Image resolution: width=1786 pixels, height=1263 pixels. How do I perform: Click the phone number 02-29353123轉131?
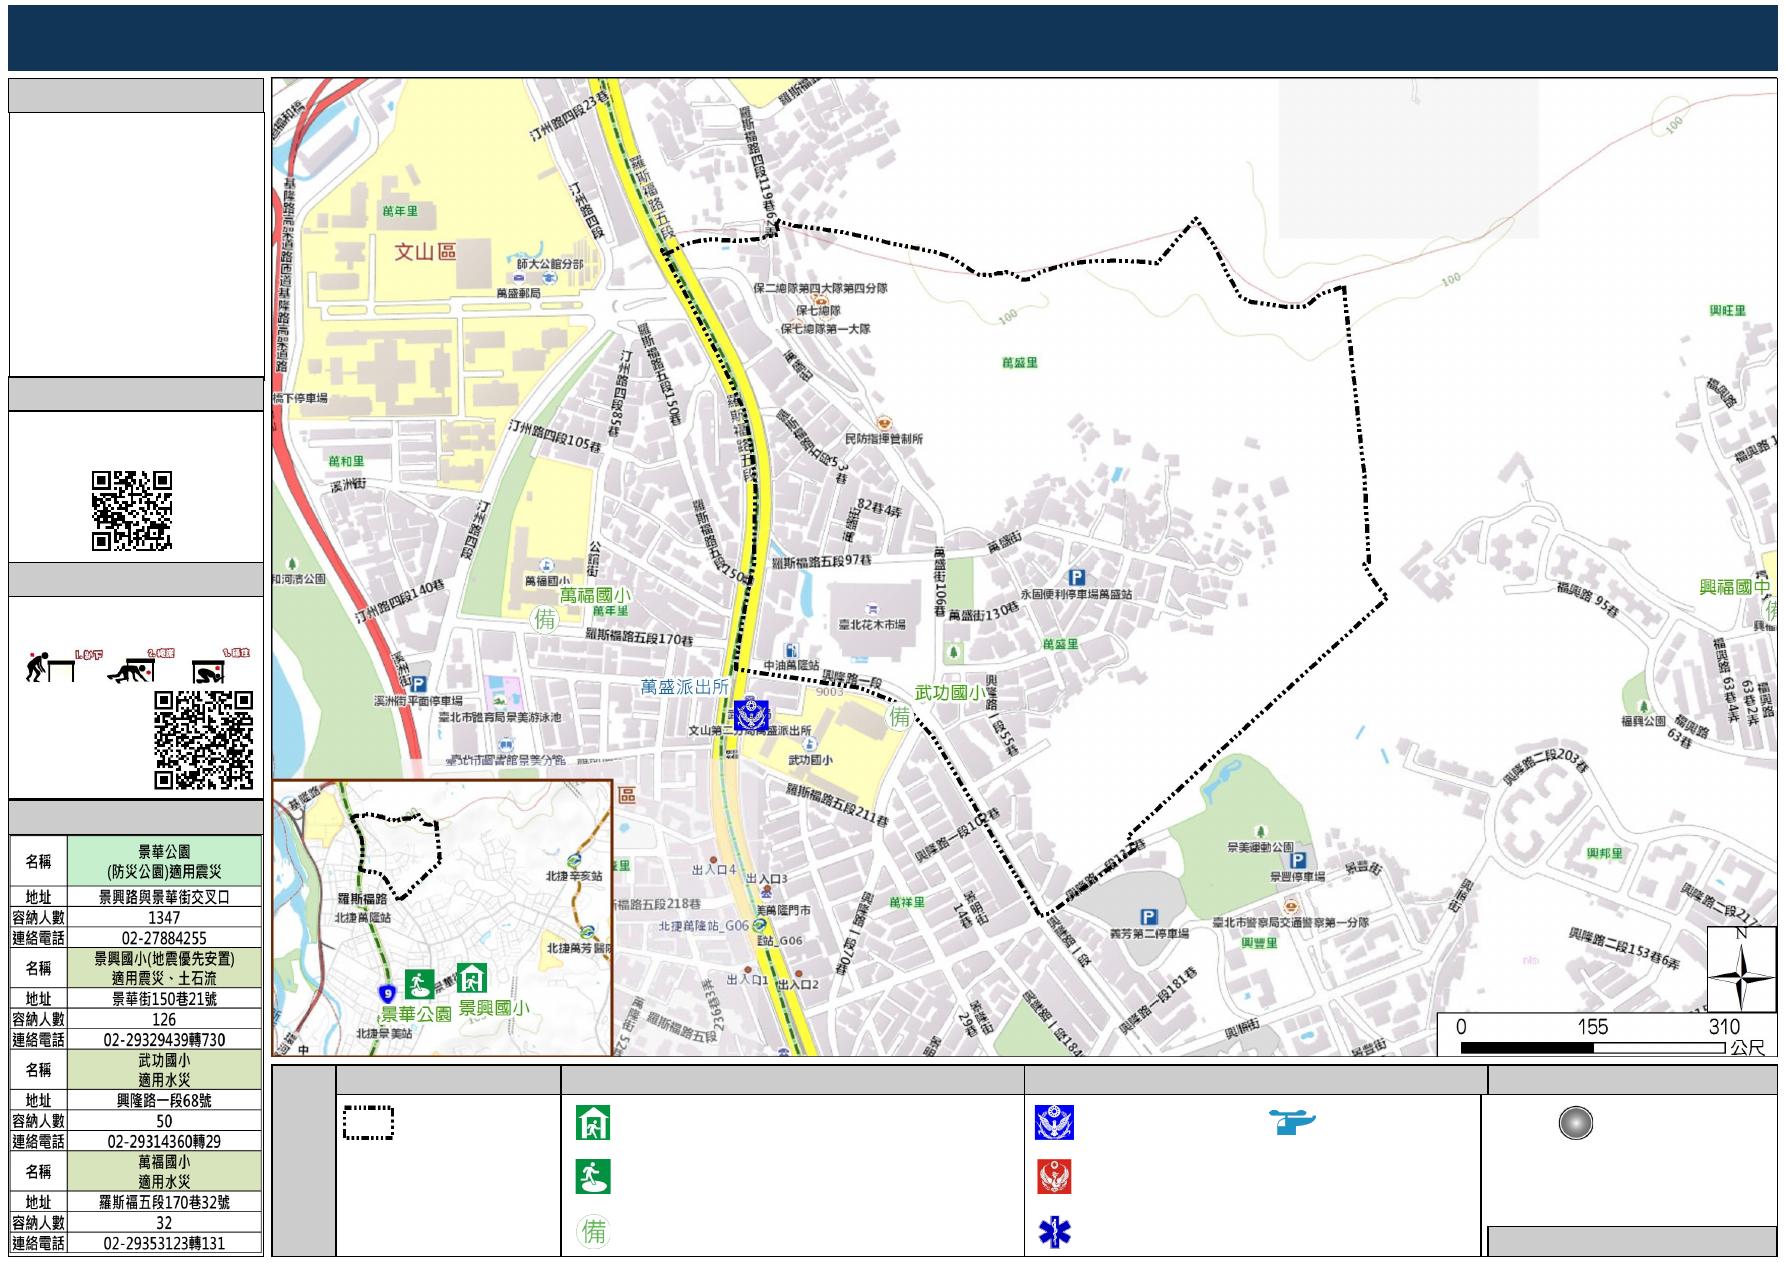[164, 1243]
